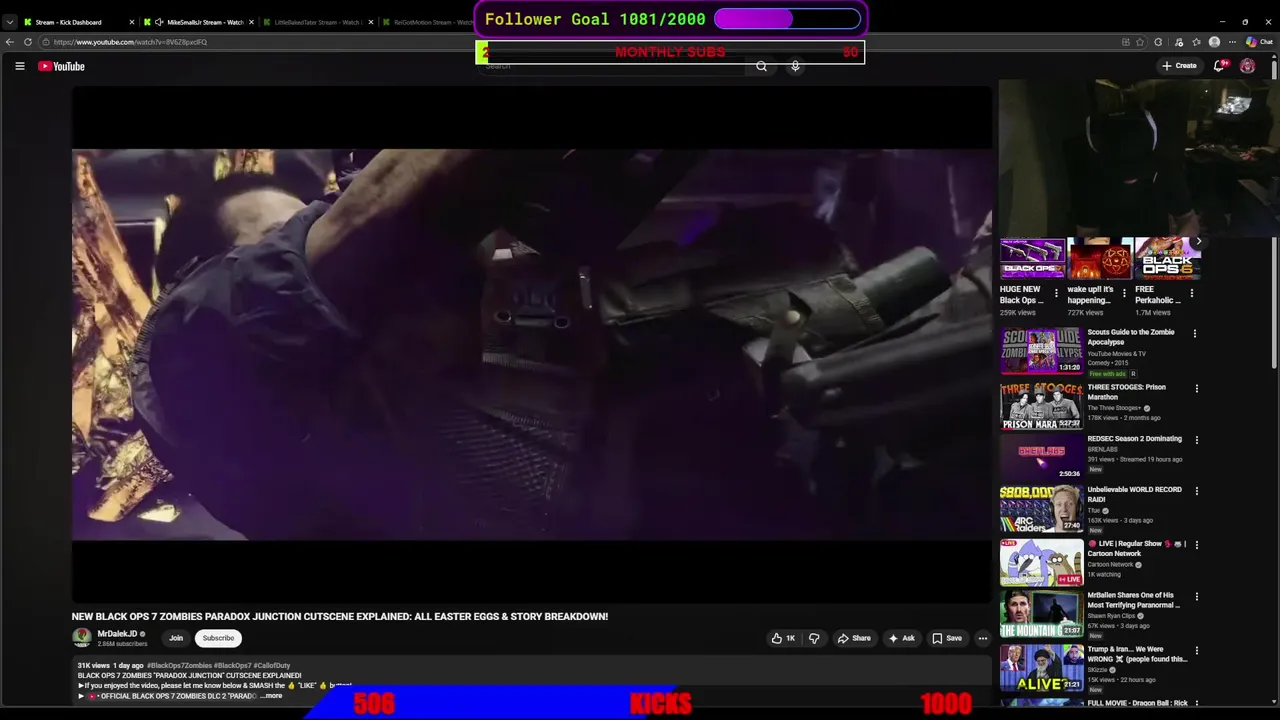This screenshot has width=1280, height=720.
Task: Close the MikeSmallsJr Stream tab
Action: [251, 22]
